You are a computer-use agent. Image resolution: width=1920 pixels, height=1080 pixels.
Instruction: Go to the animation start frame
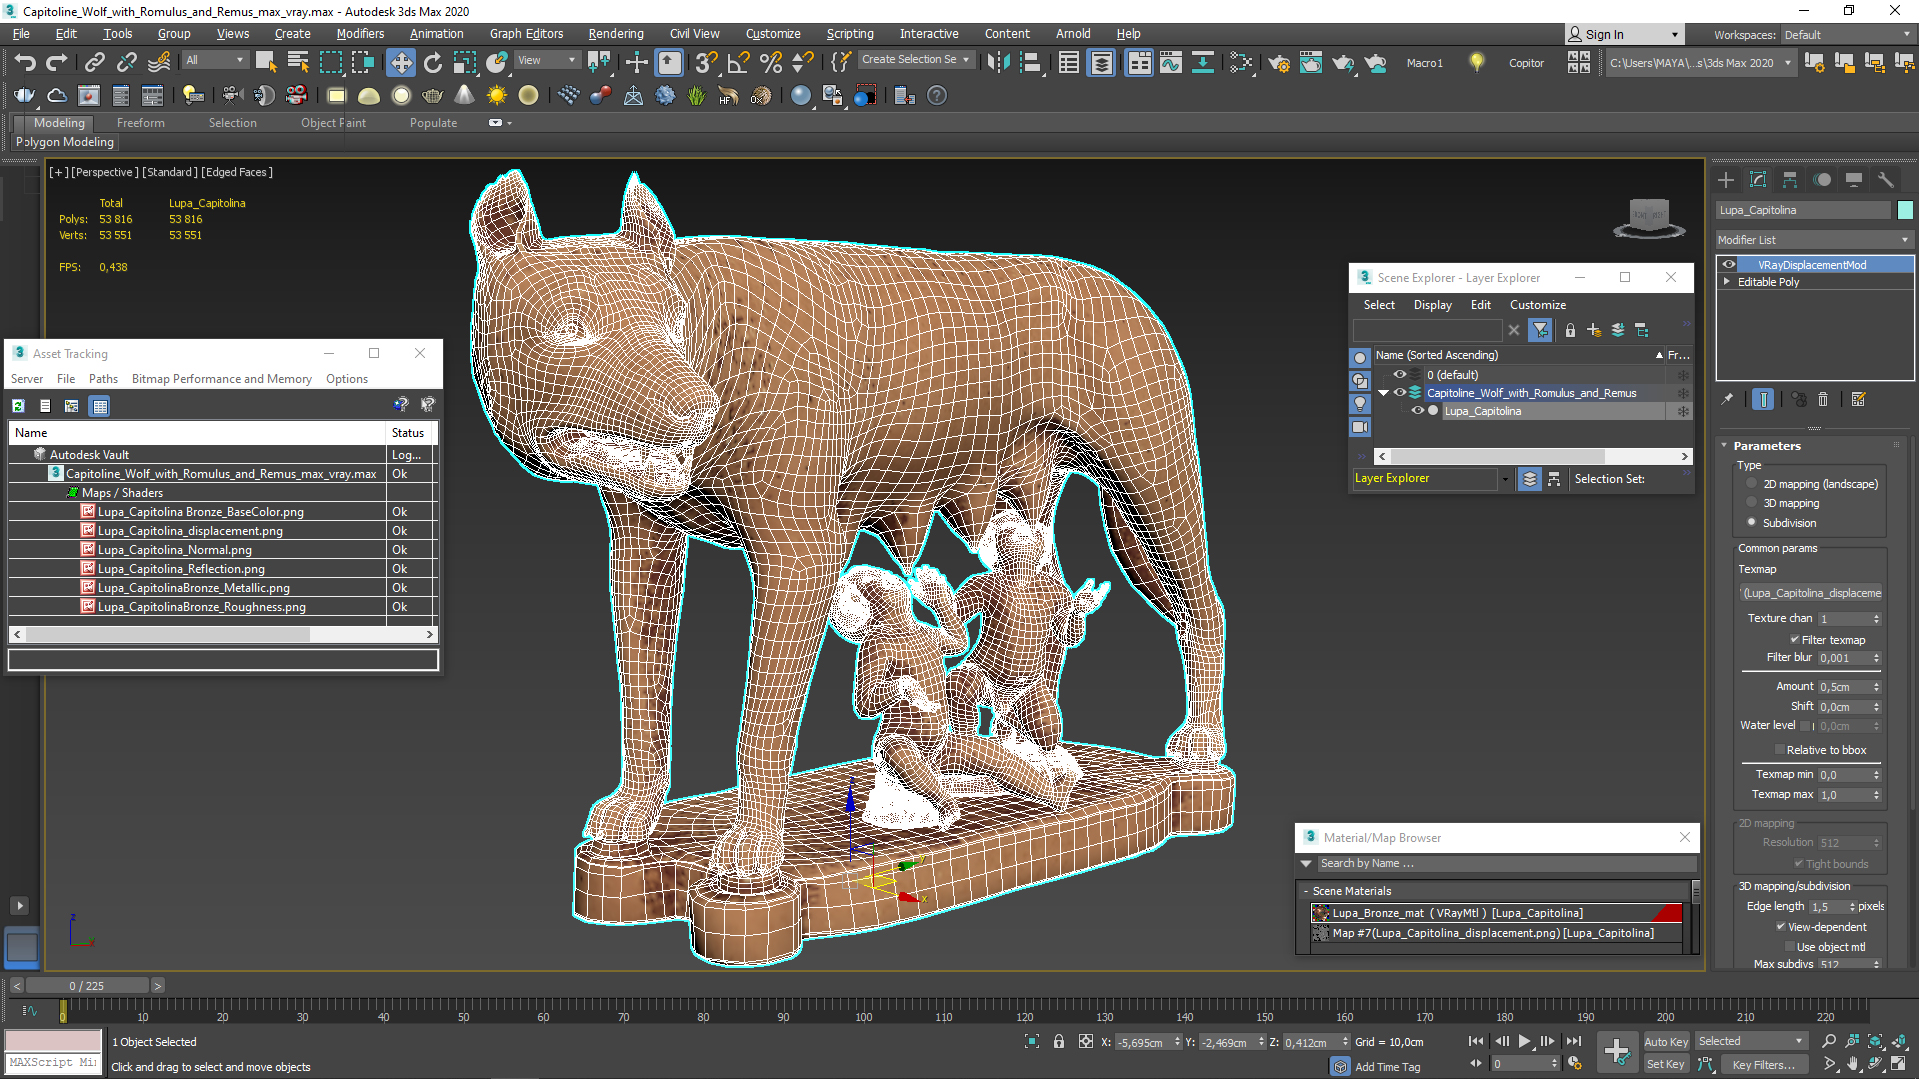(1476, 1041)
